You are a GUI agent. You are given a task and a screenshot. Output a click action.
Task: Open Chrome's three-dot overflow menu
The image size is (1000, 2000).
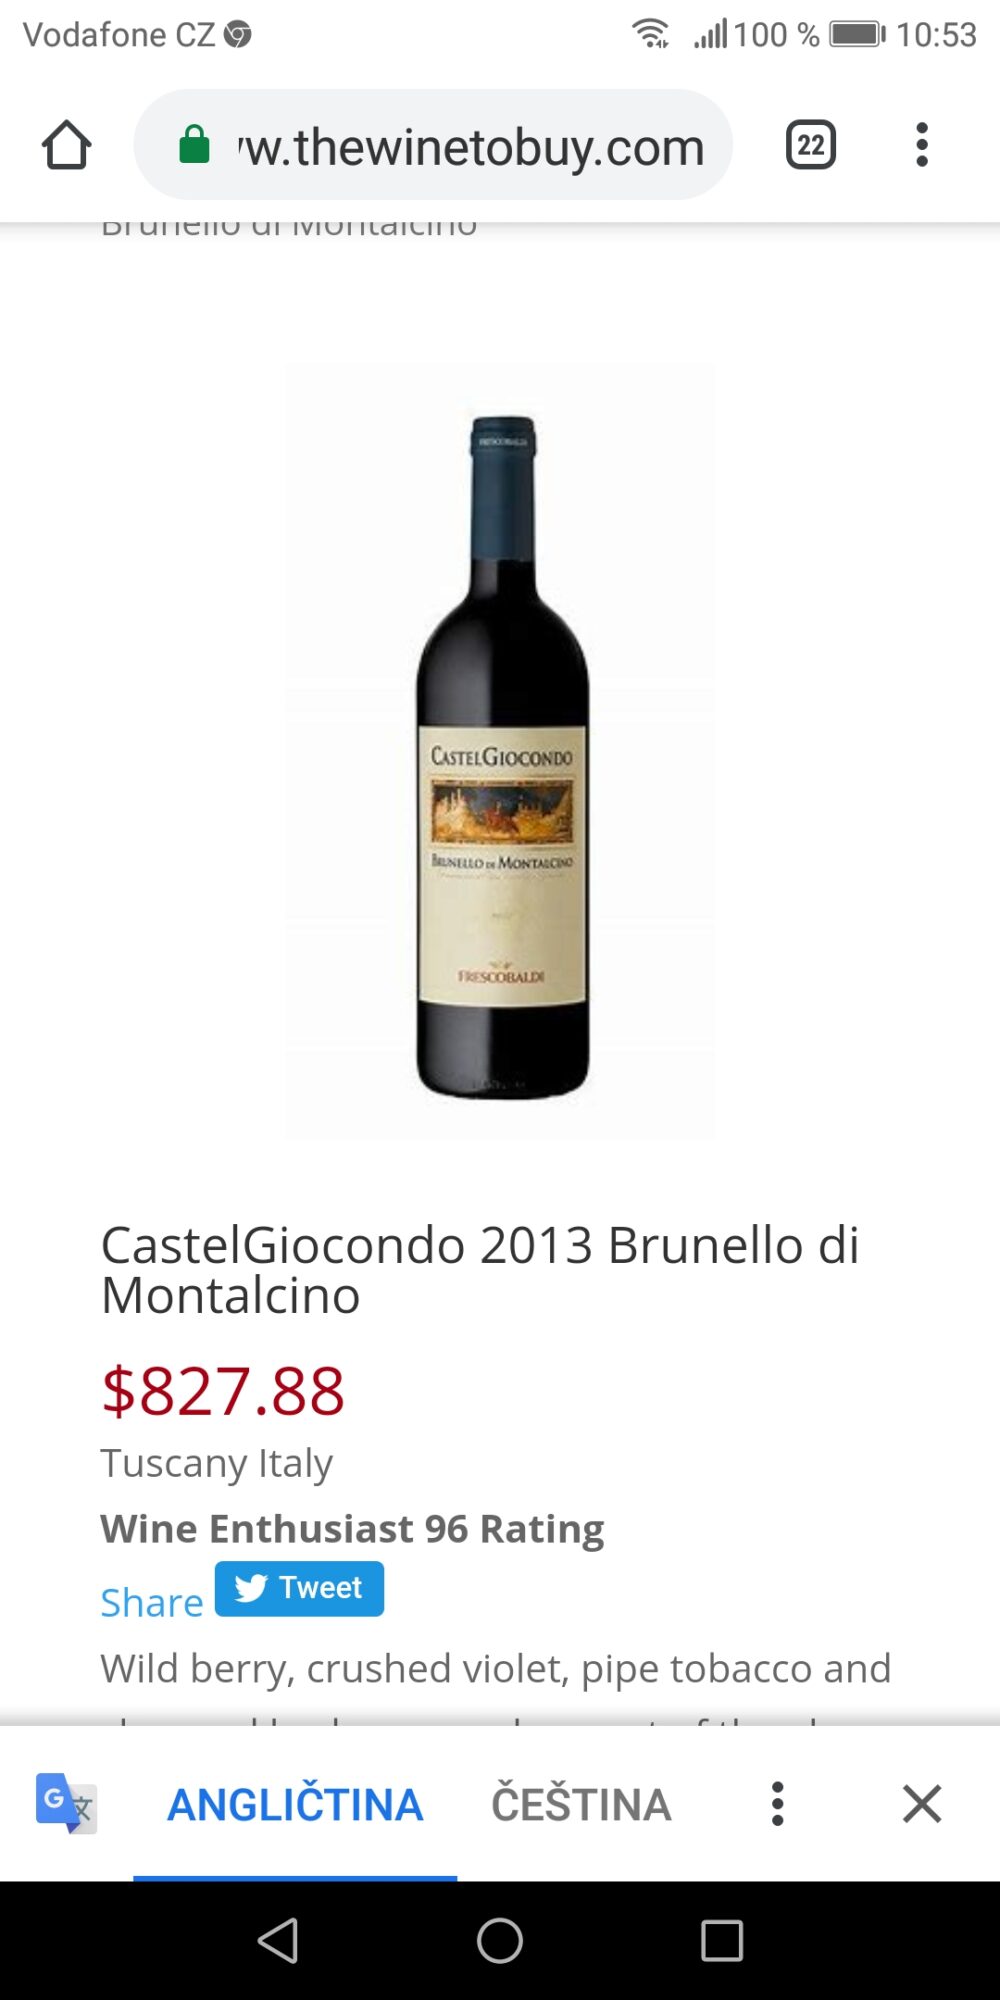coord(922,145)
